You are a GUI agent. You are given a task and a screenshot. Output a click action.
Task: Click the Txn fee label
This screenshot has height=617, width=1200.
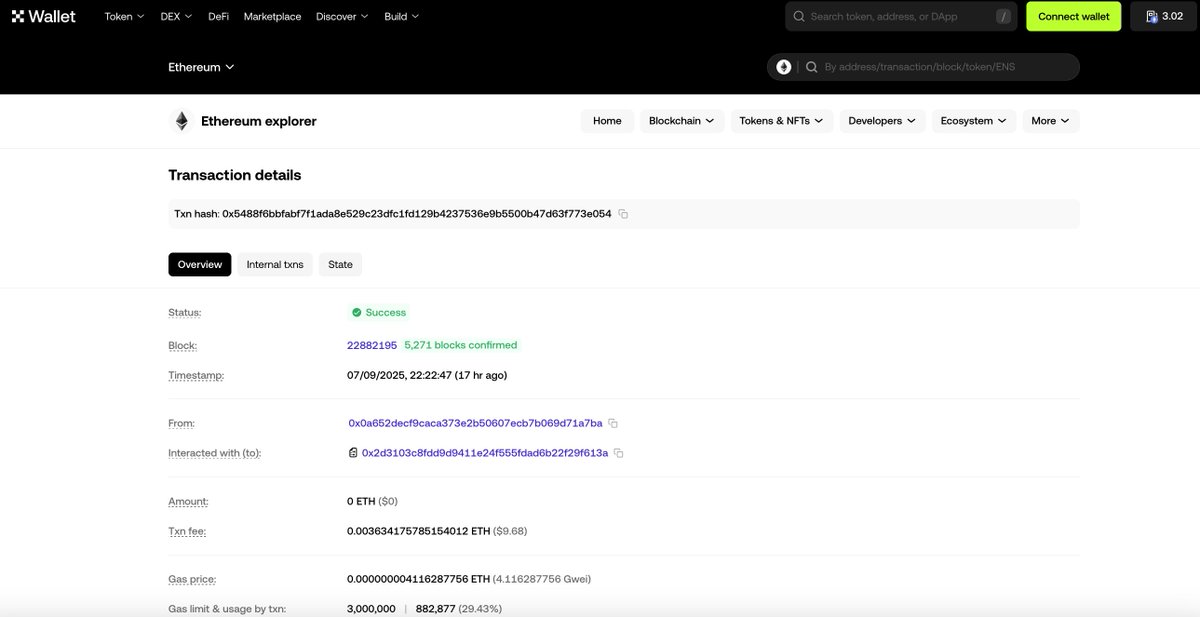tap(187, 531)
